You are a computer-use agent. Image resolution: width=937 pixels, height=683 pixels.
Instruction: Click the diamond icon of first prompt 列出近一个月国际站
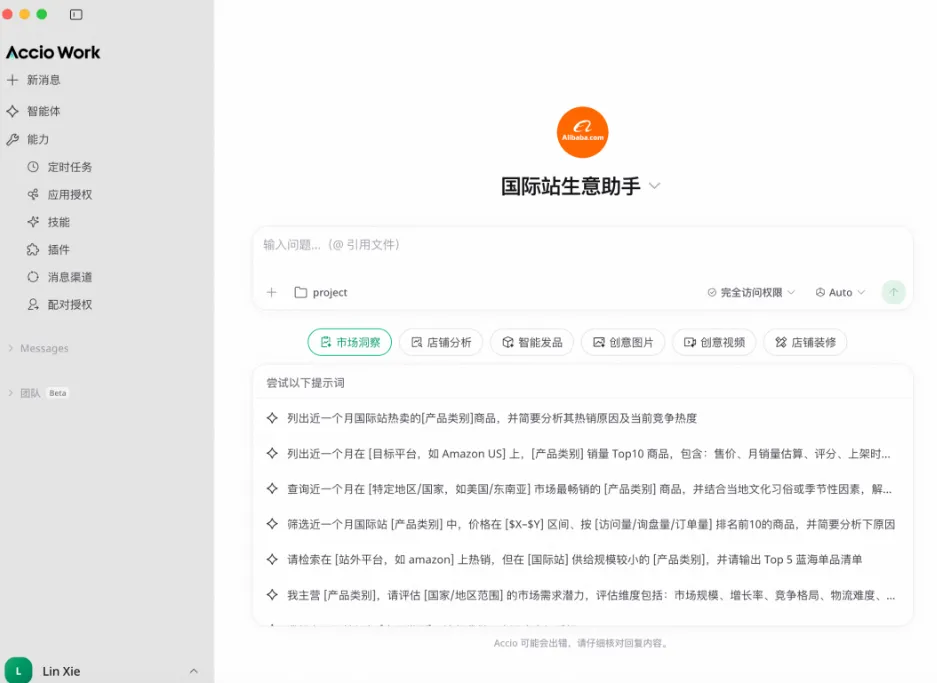coord(272,418)
